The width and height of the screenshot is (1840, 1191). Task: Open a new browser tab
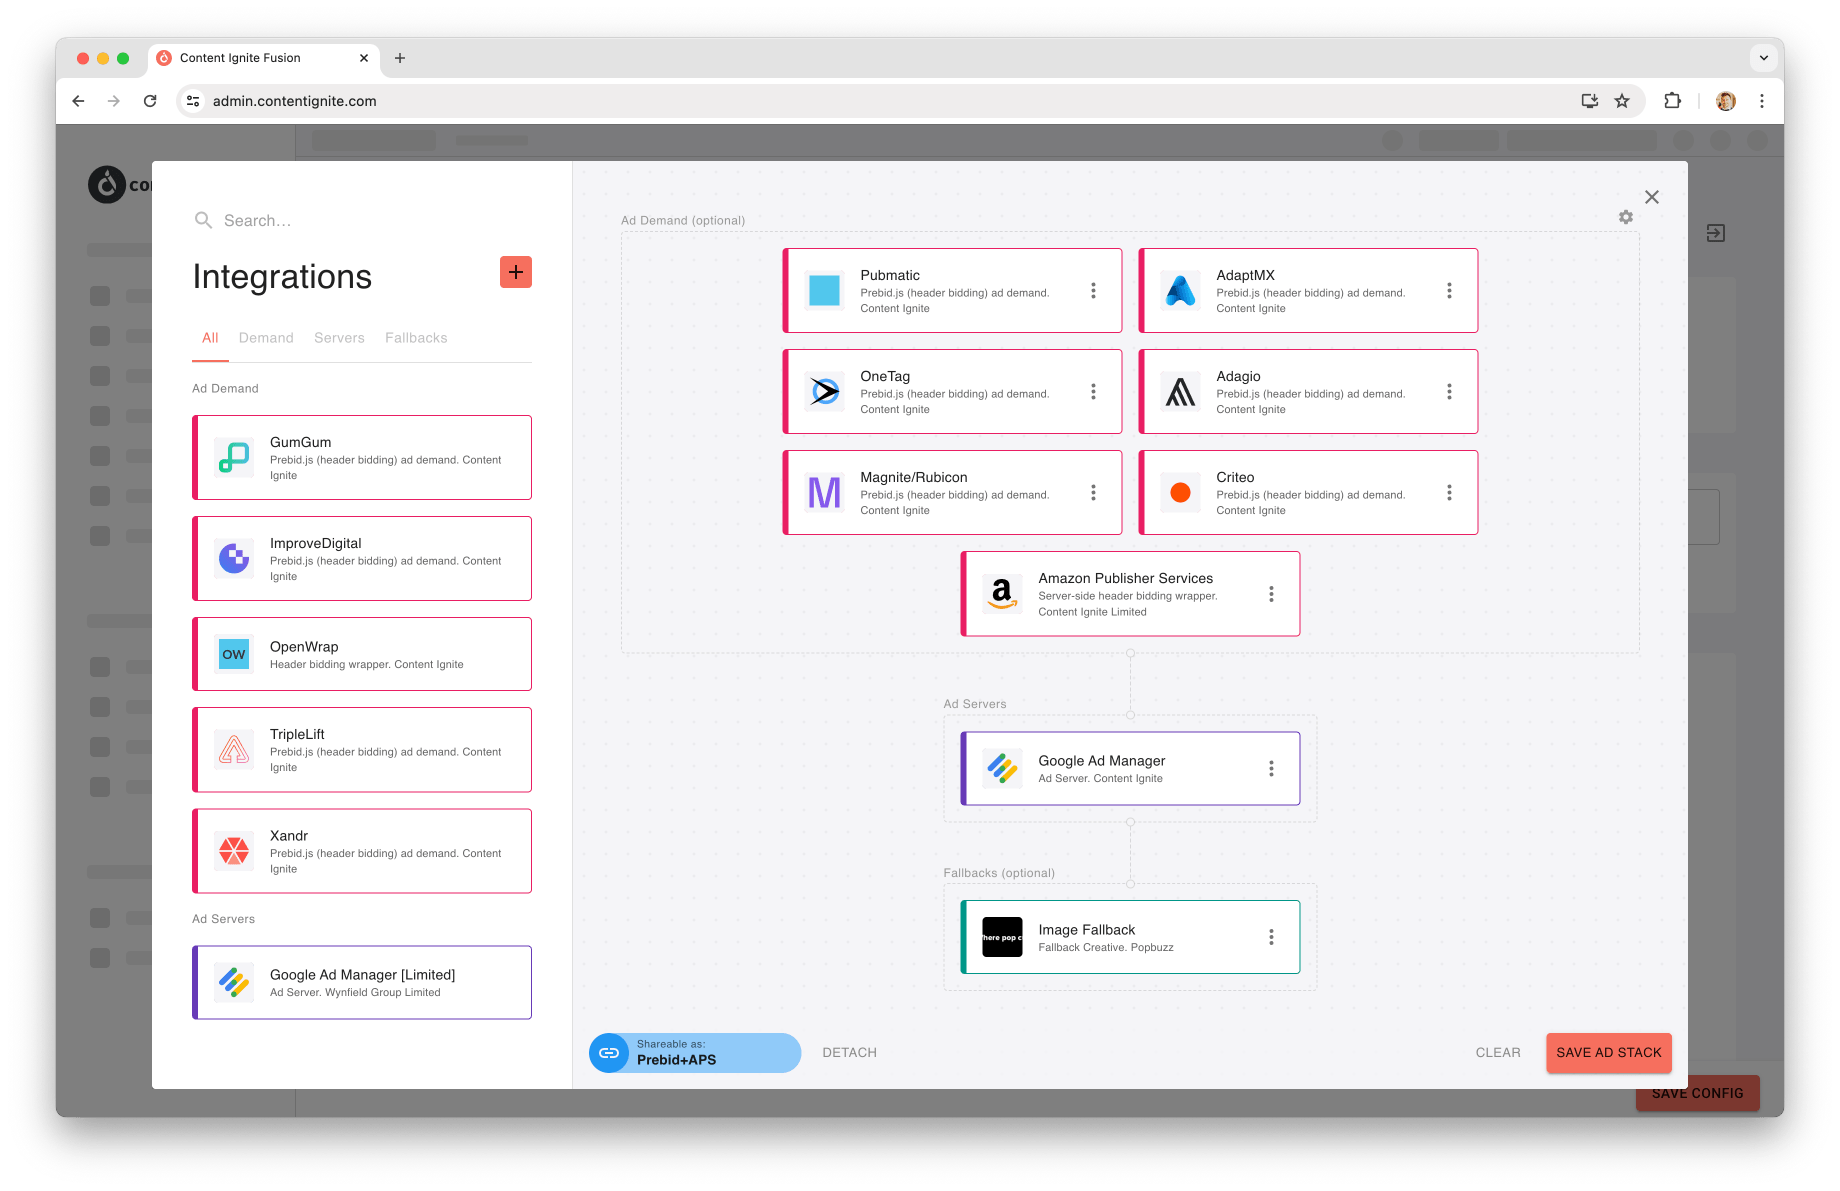pyautogui.click(x=400, y=58)
